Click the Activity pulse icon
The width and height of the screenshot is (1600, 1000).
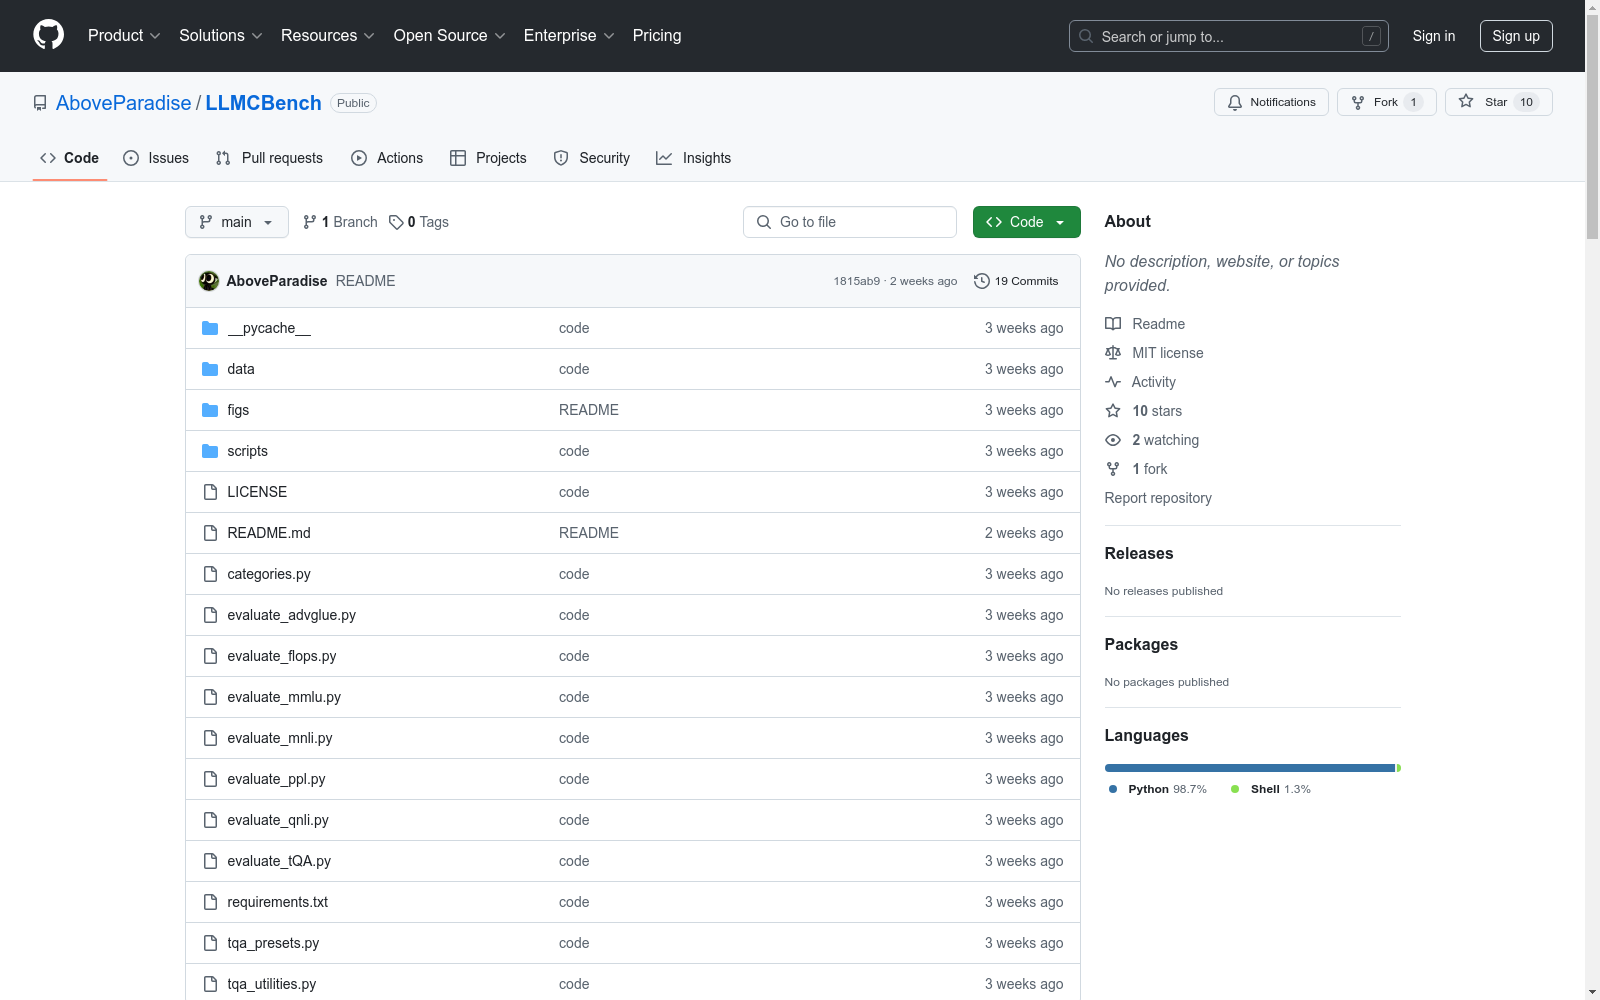1113,382
